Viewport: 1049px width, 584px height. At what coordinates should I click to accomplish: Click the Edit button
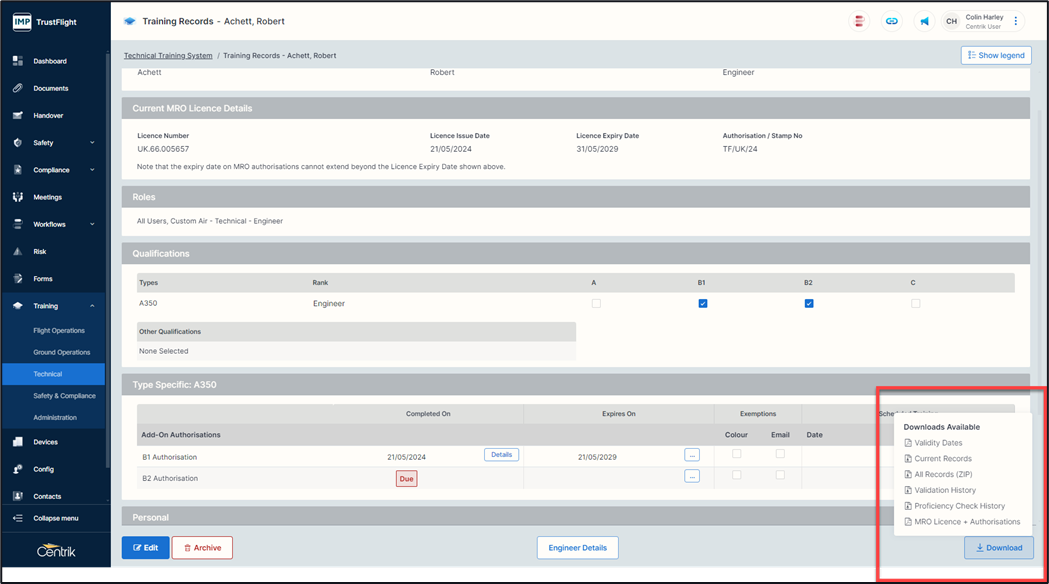(x=145, y=548)
